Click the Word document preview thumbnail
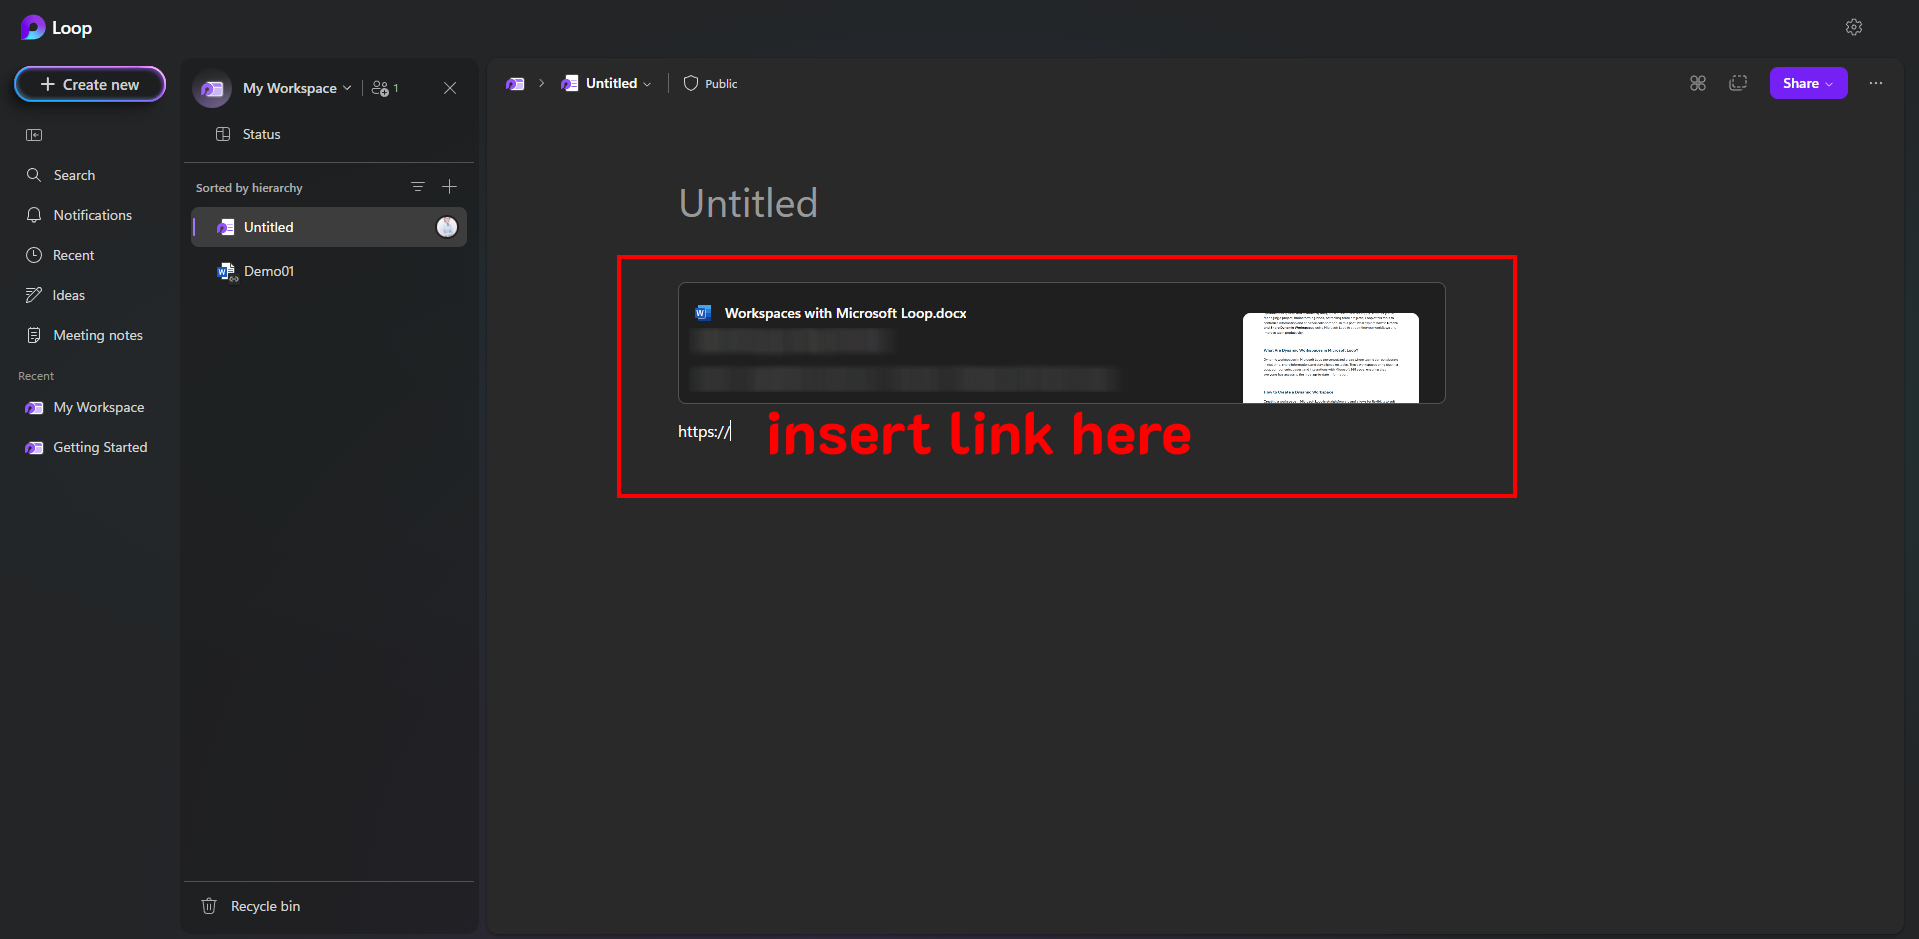The image size is (1919, 939). coord(1330,358)
